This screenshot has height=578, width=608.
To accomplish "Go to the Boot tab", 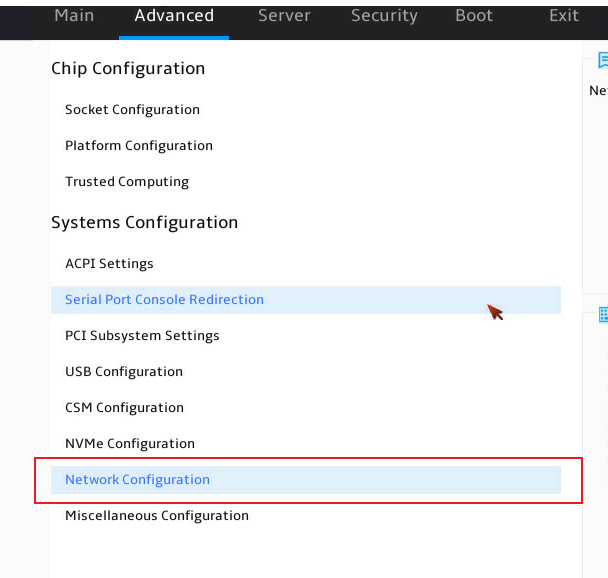I will click(x=474, y=16).
